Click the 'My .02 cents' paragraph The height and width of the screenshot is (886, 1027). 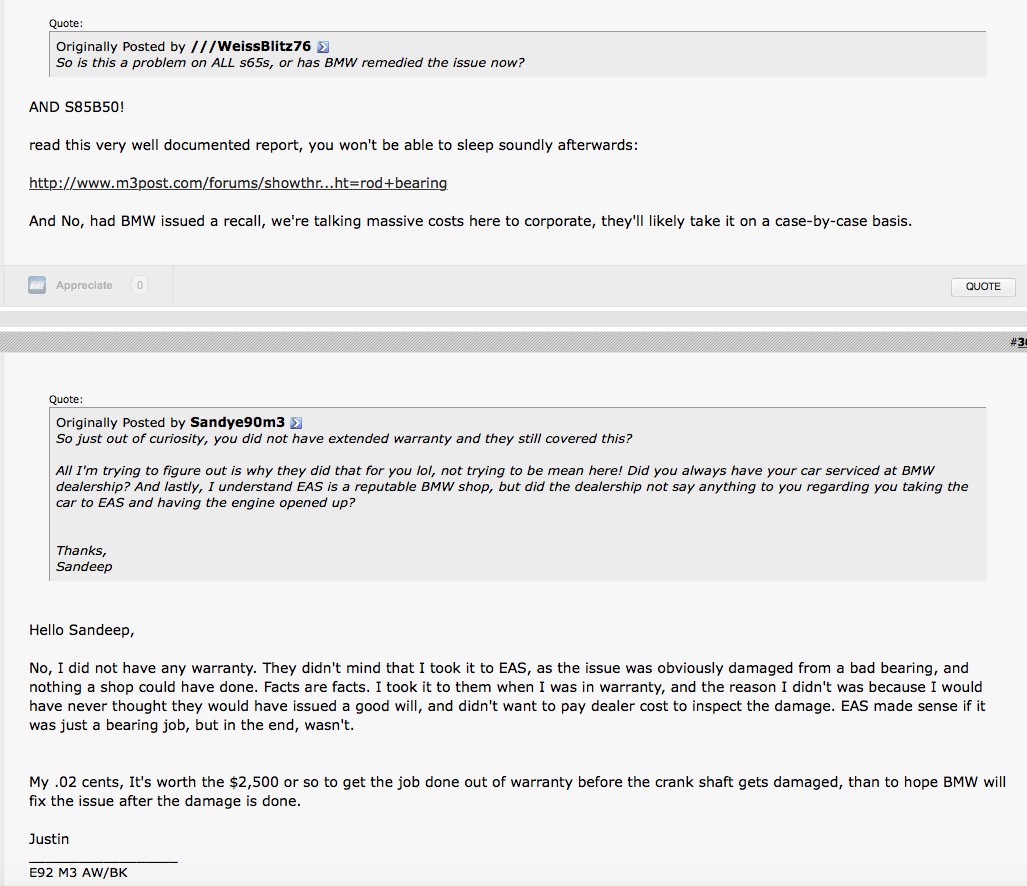pos(517,791)
